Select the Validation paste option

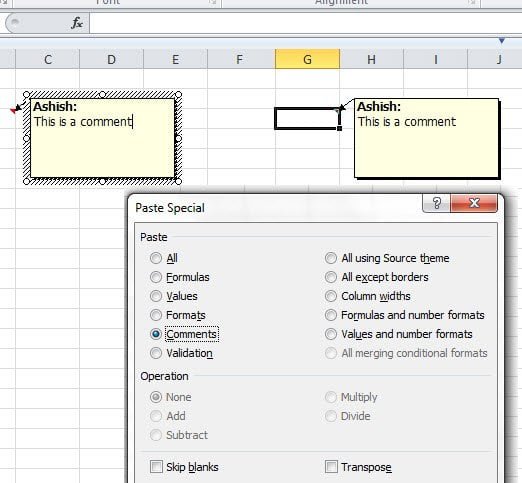(181, 353)
